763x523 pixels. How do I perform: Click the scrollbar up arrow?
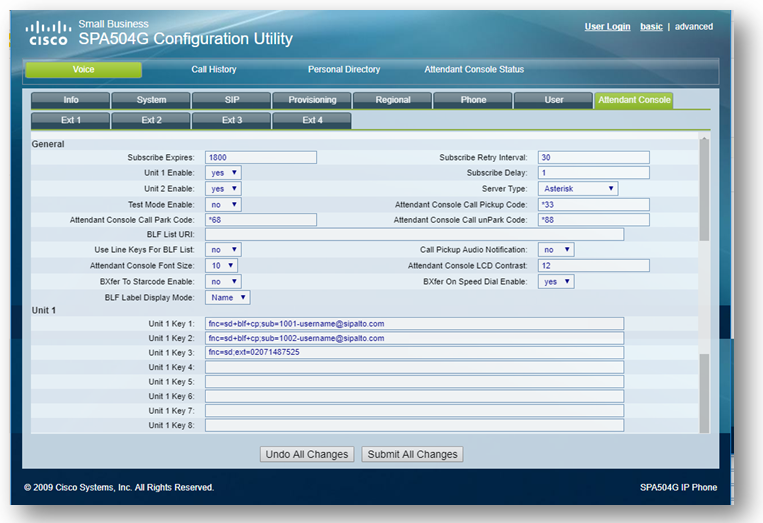tap(704, 139)
